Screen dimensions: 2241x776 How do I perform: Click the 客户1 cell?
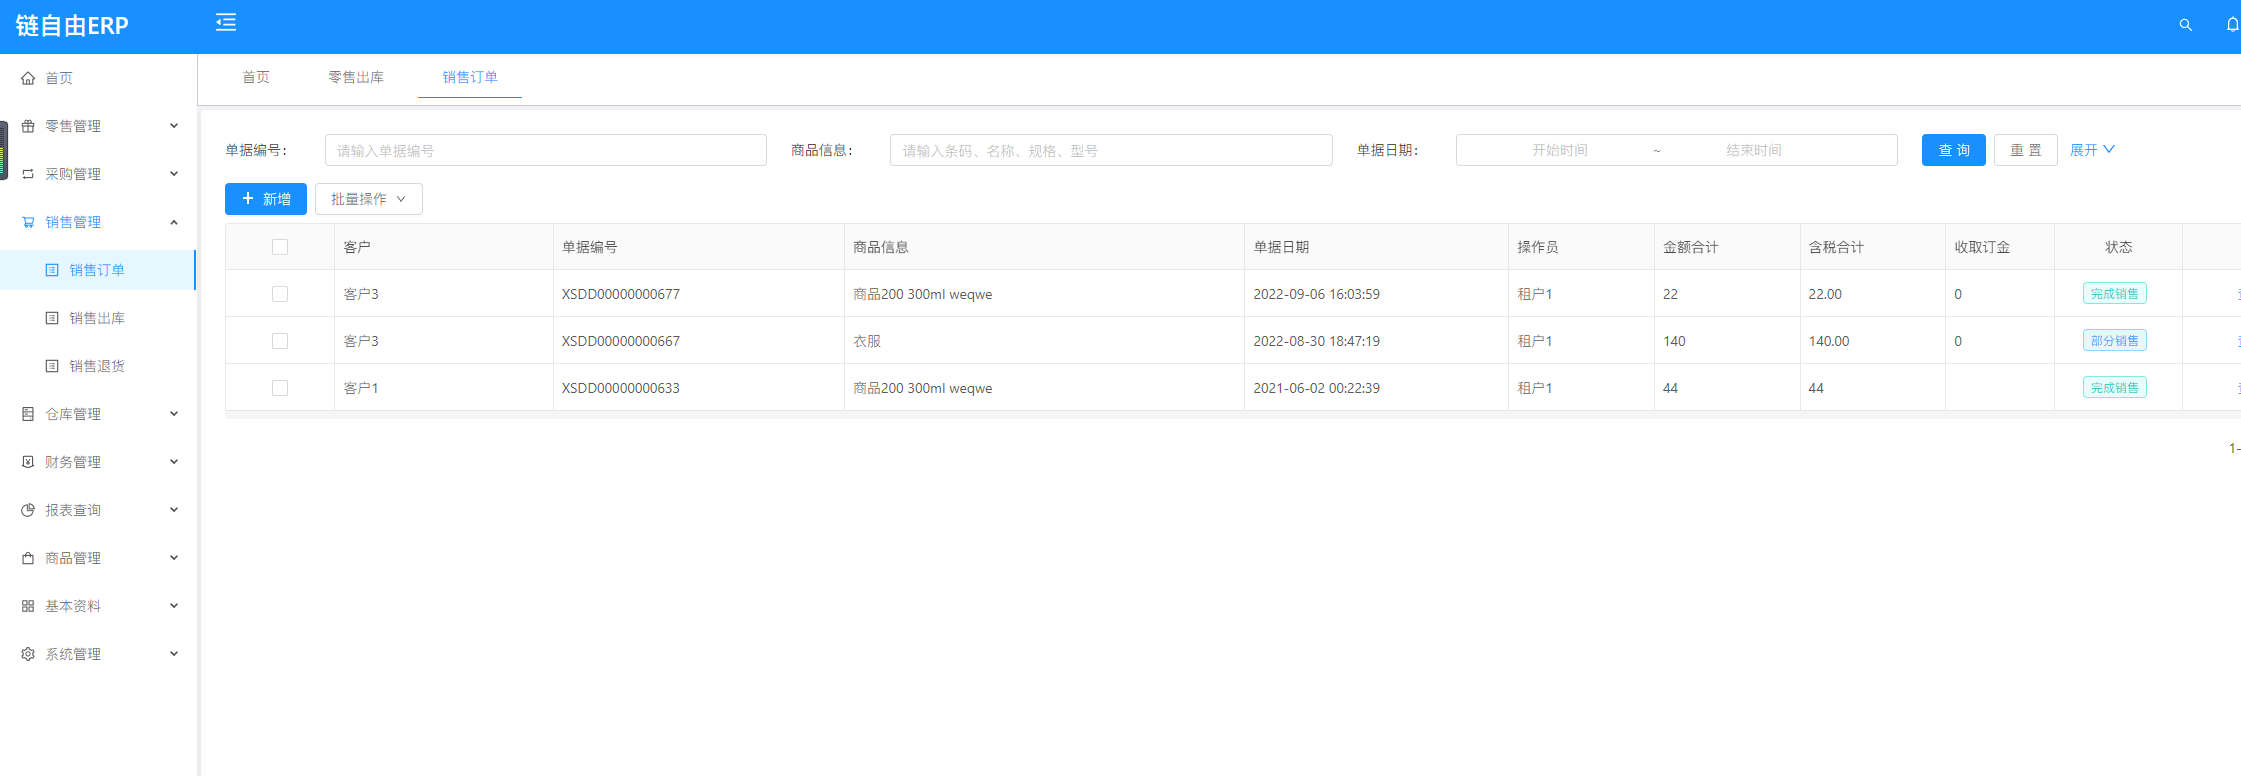tap(361, 388)
